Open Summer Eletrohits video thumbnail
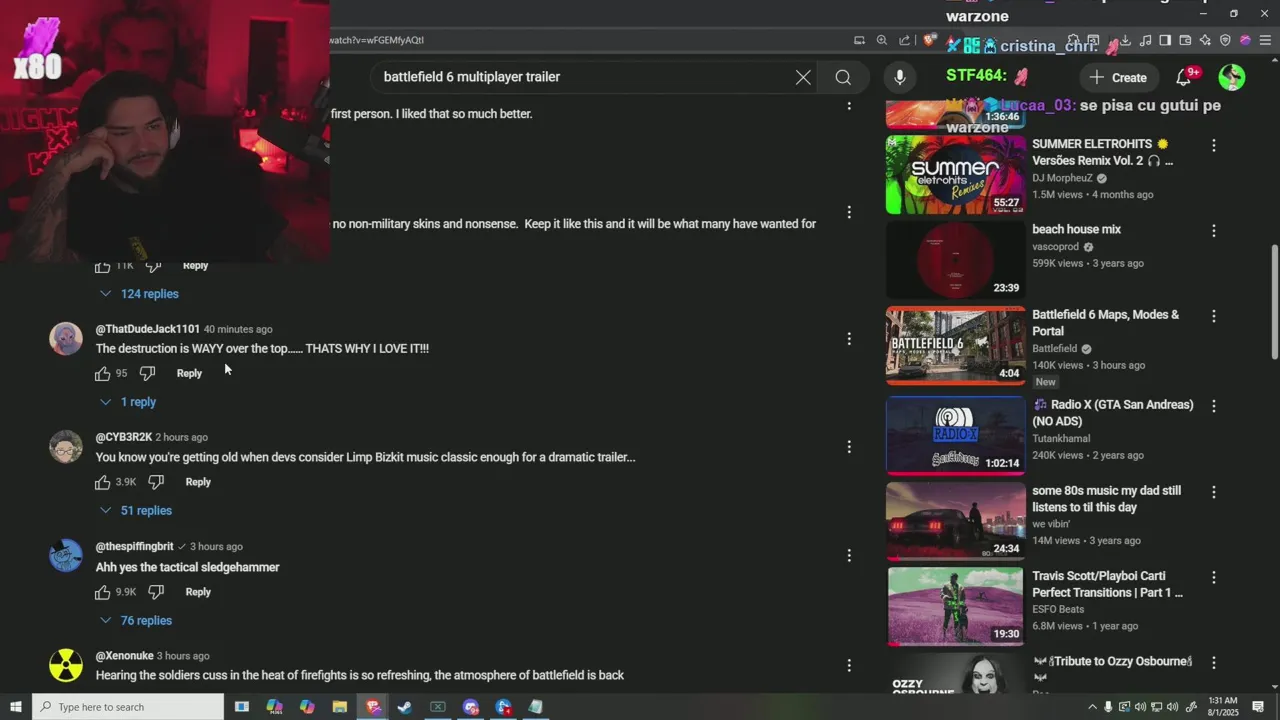1280x720 pixels. (955, 175)
